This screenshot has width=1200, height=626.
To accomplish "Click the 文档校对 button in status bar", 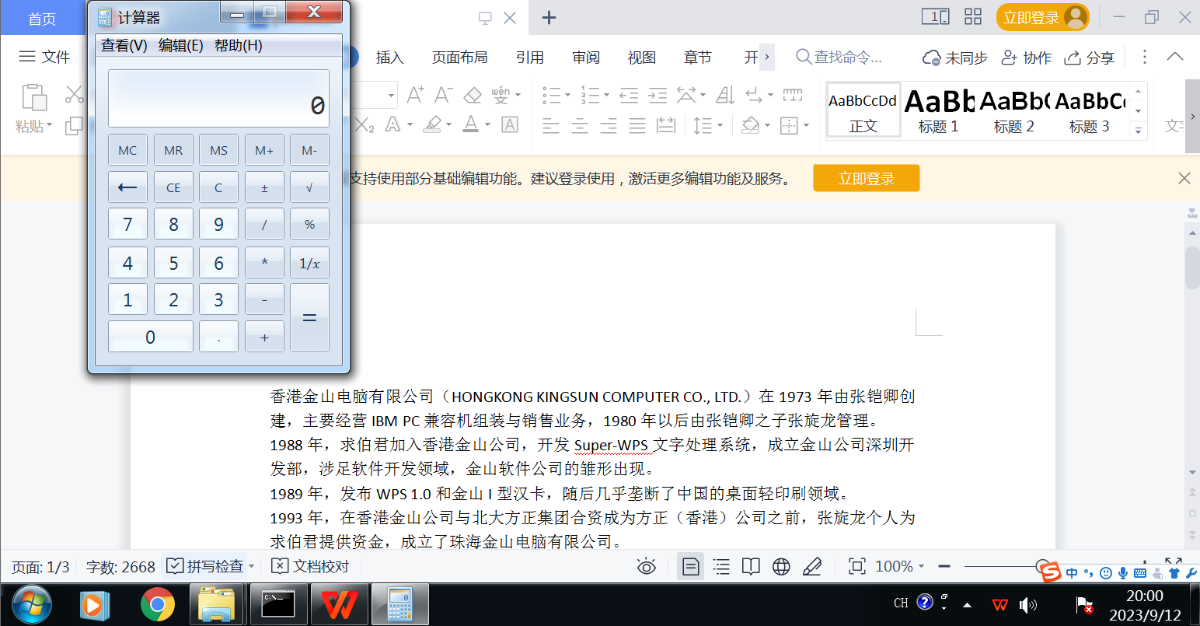I will coord(311,566).
